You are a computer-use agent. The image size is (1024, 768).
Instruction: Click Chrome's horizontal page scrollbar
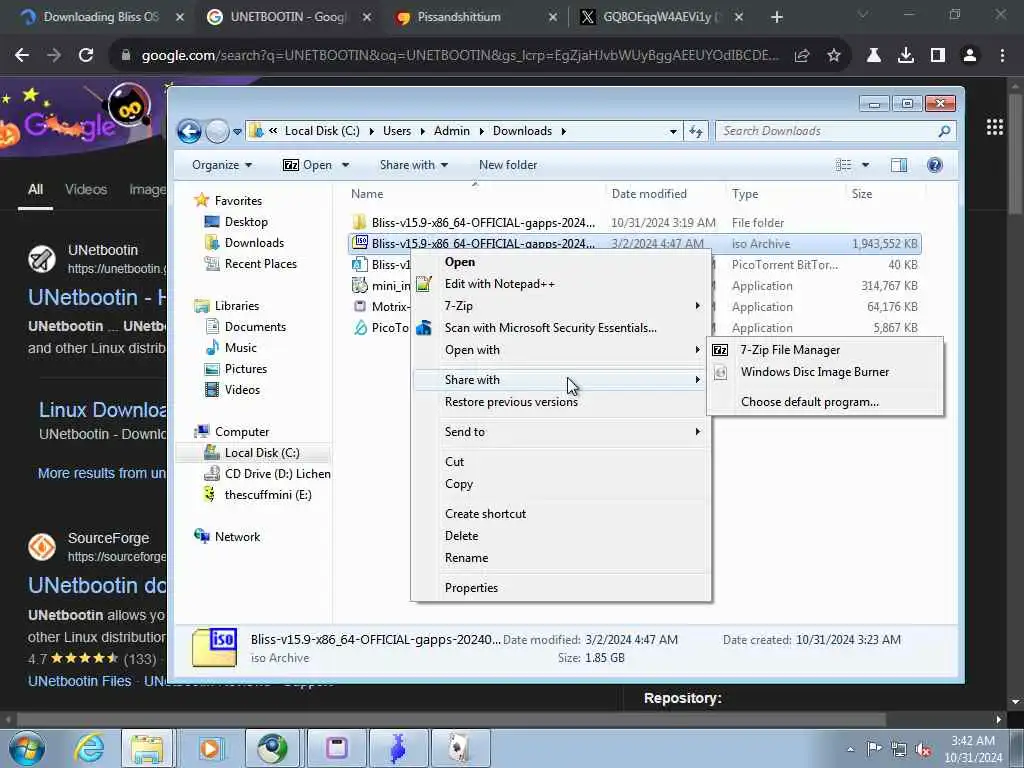(x=451, y=719)
